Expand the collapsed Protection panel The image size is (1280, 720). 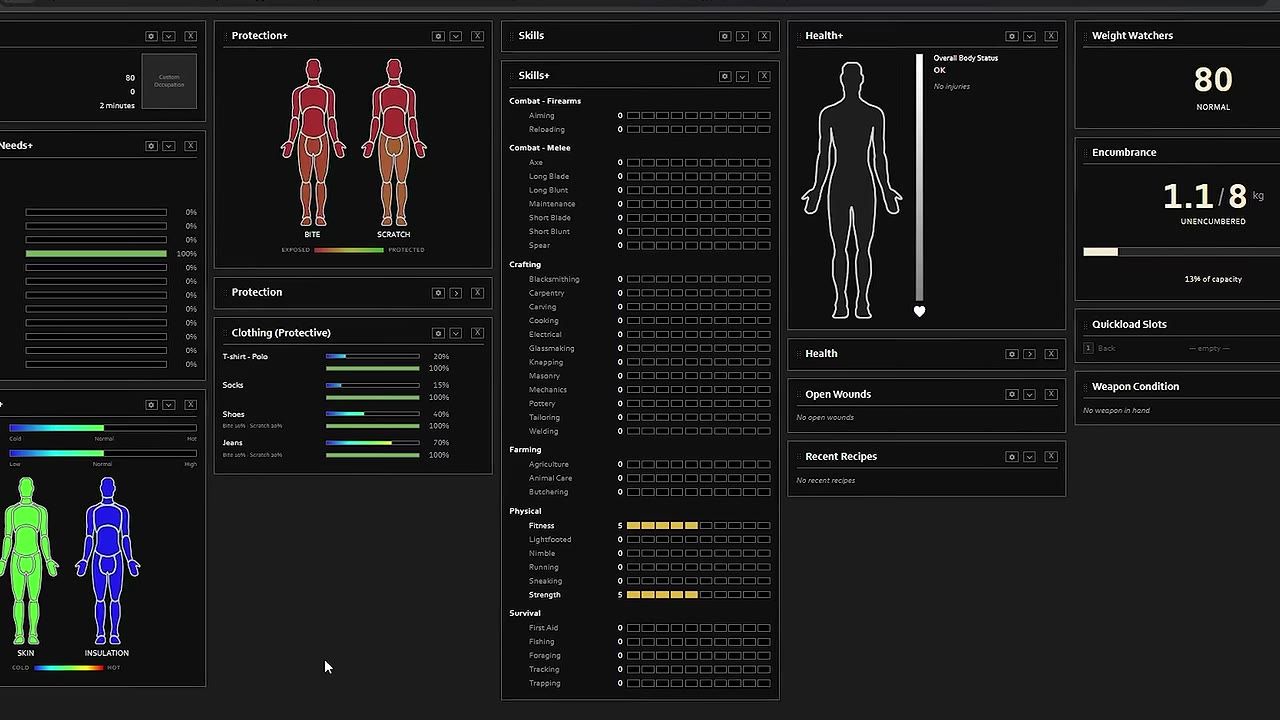pos(456,293)
